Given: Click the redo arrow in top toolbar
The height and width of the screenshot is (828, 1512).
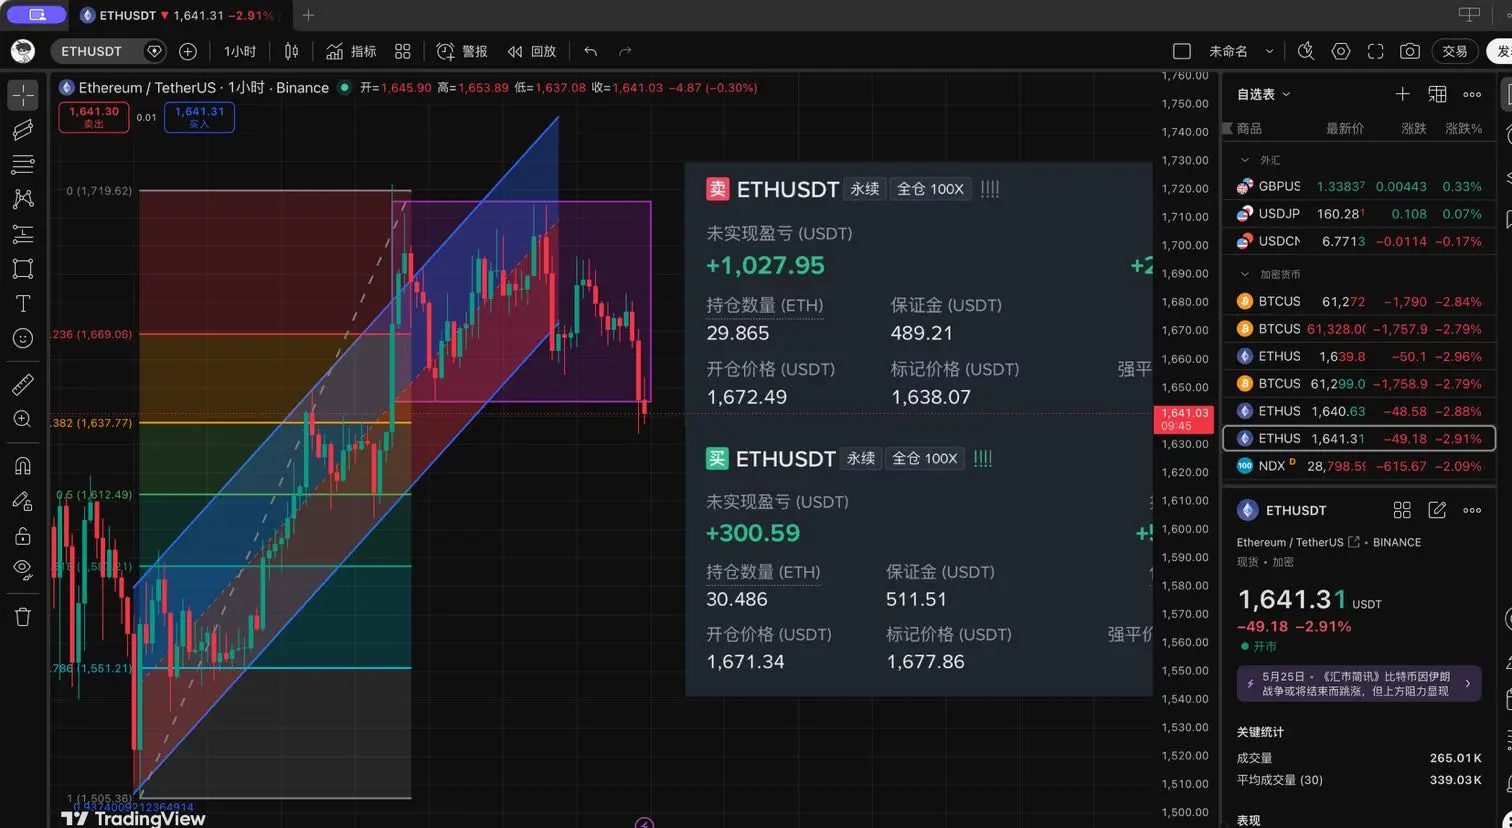Looking at the screenshot, I should 626,51.
